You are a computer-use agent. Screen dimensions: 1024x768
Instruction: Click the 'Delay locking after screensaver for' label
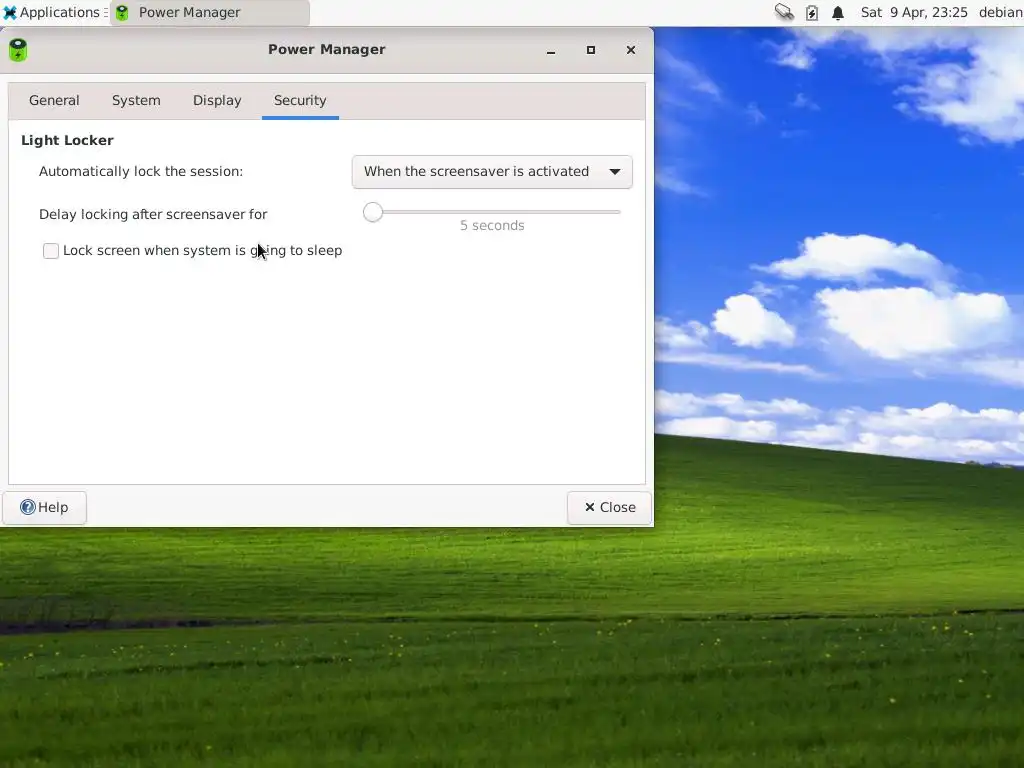[x=153, y=214]
